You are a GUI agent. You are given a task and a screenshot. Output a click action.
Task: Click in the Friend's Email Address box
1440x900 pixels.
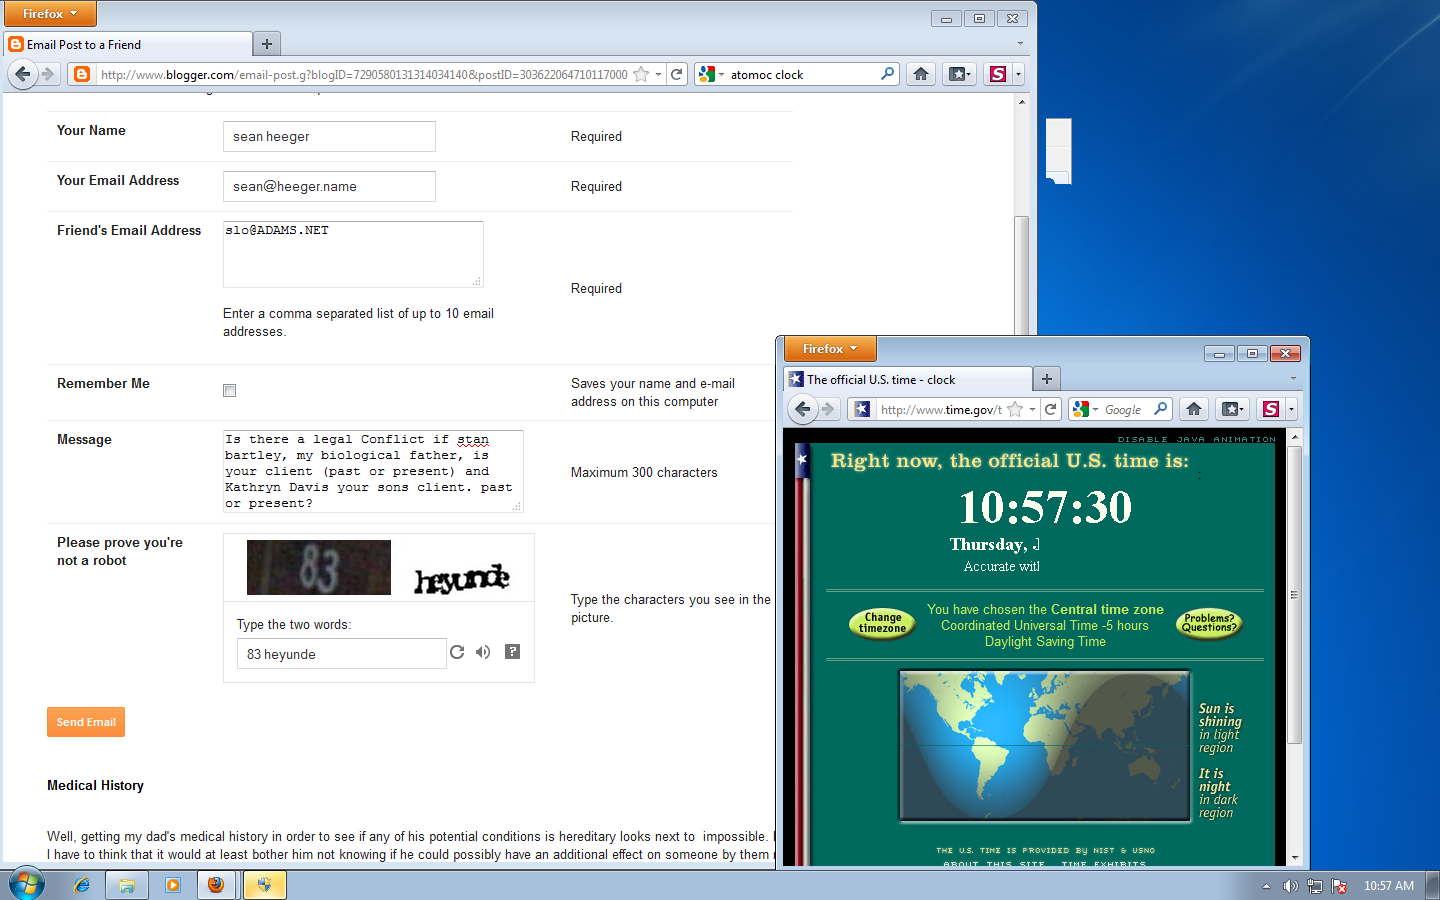coord(353,254)
